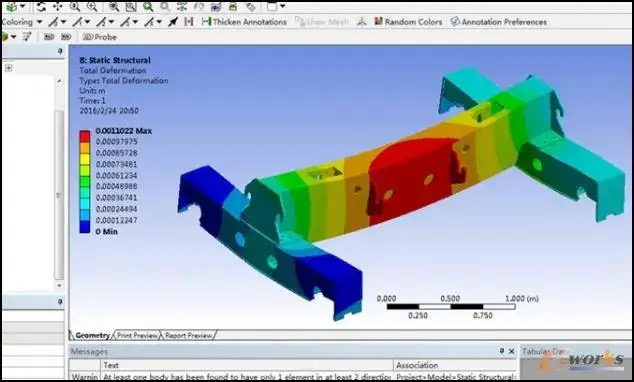
Task: Click the Association column header
Action: [456, 365]
